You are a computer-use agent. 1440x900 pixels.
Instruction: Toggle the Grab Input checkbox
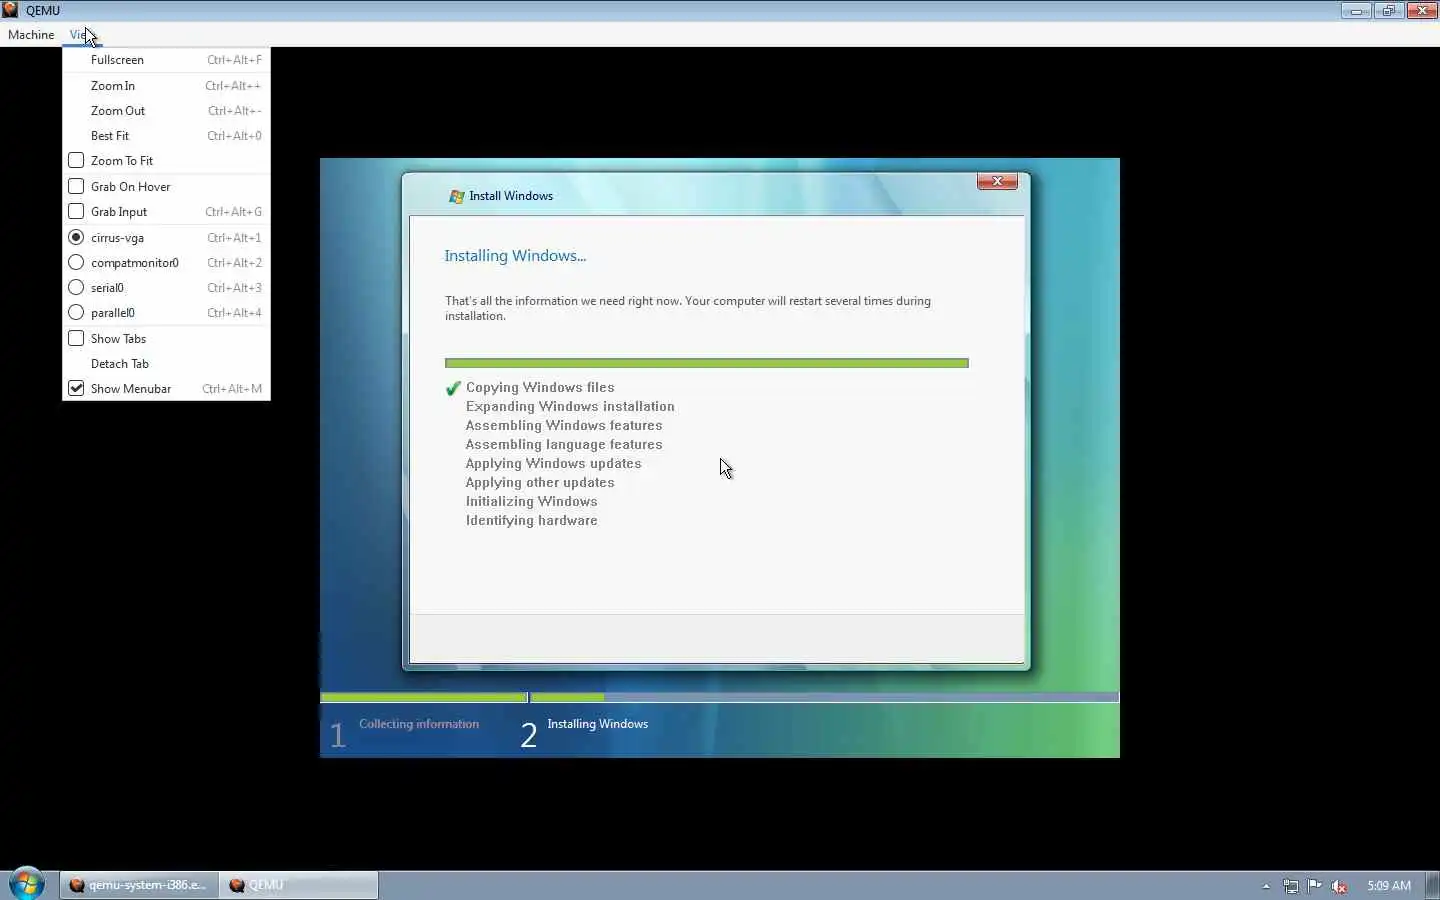[x=76, y=211]
